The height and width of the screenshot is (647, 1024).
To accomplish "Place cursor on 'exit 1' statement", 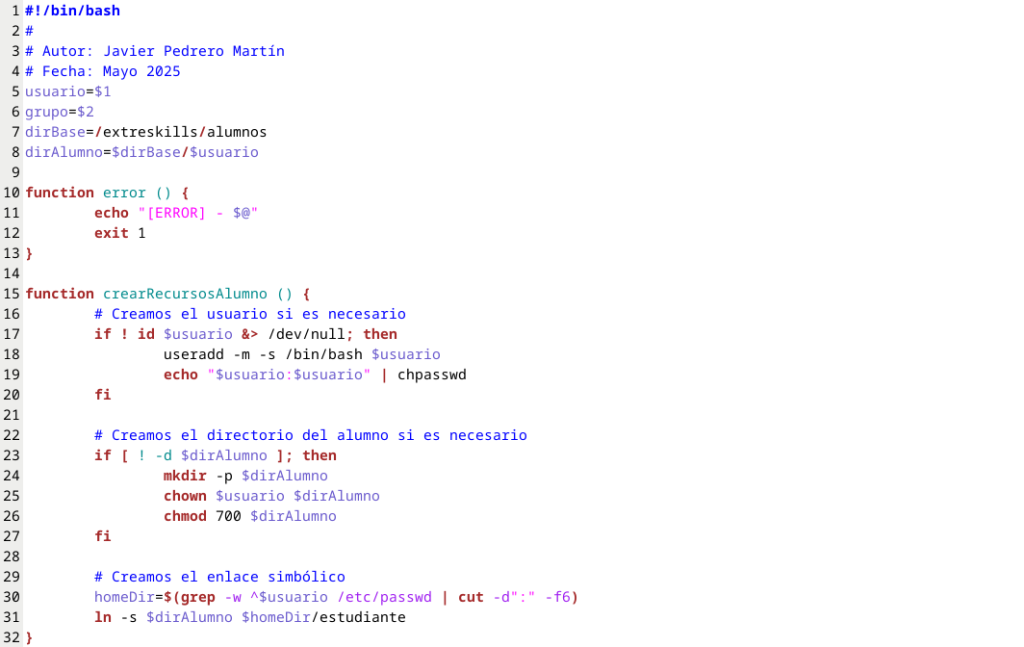I will (x=119, y=233).
